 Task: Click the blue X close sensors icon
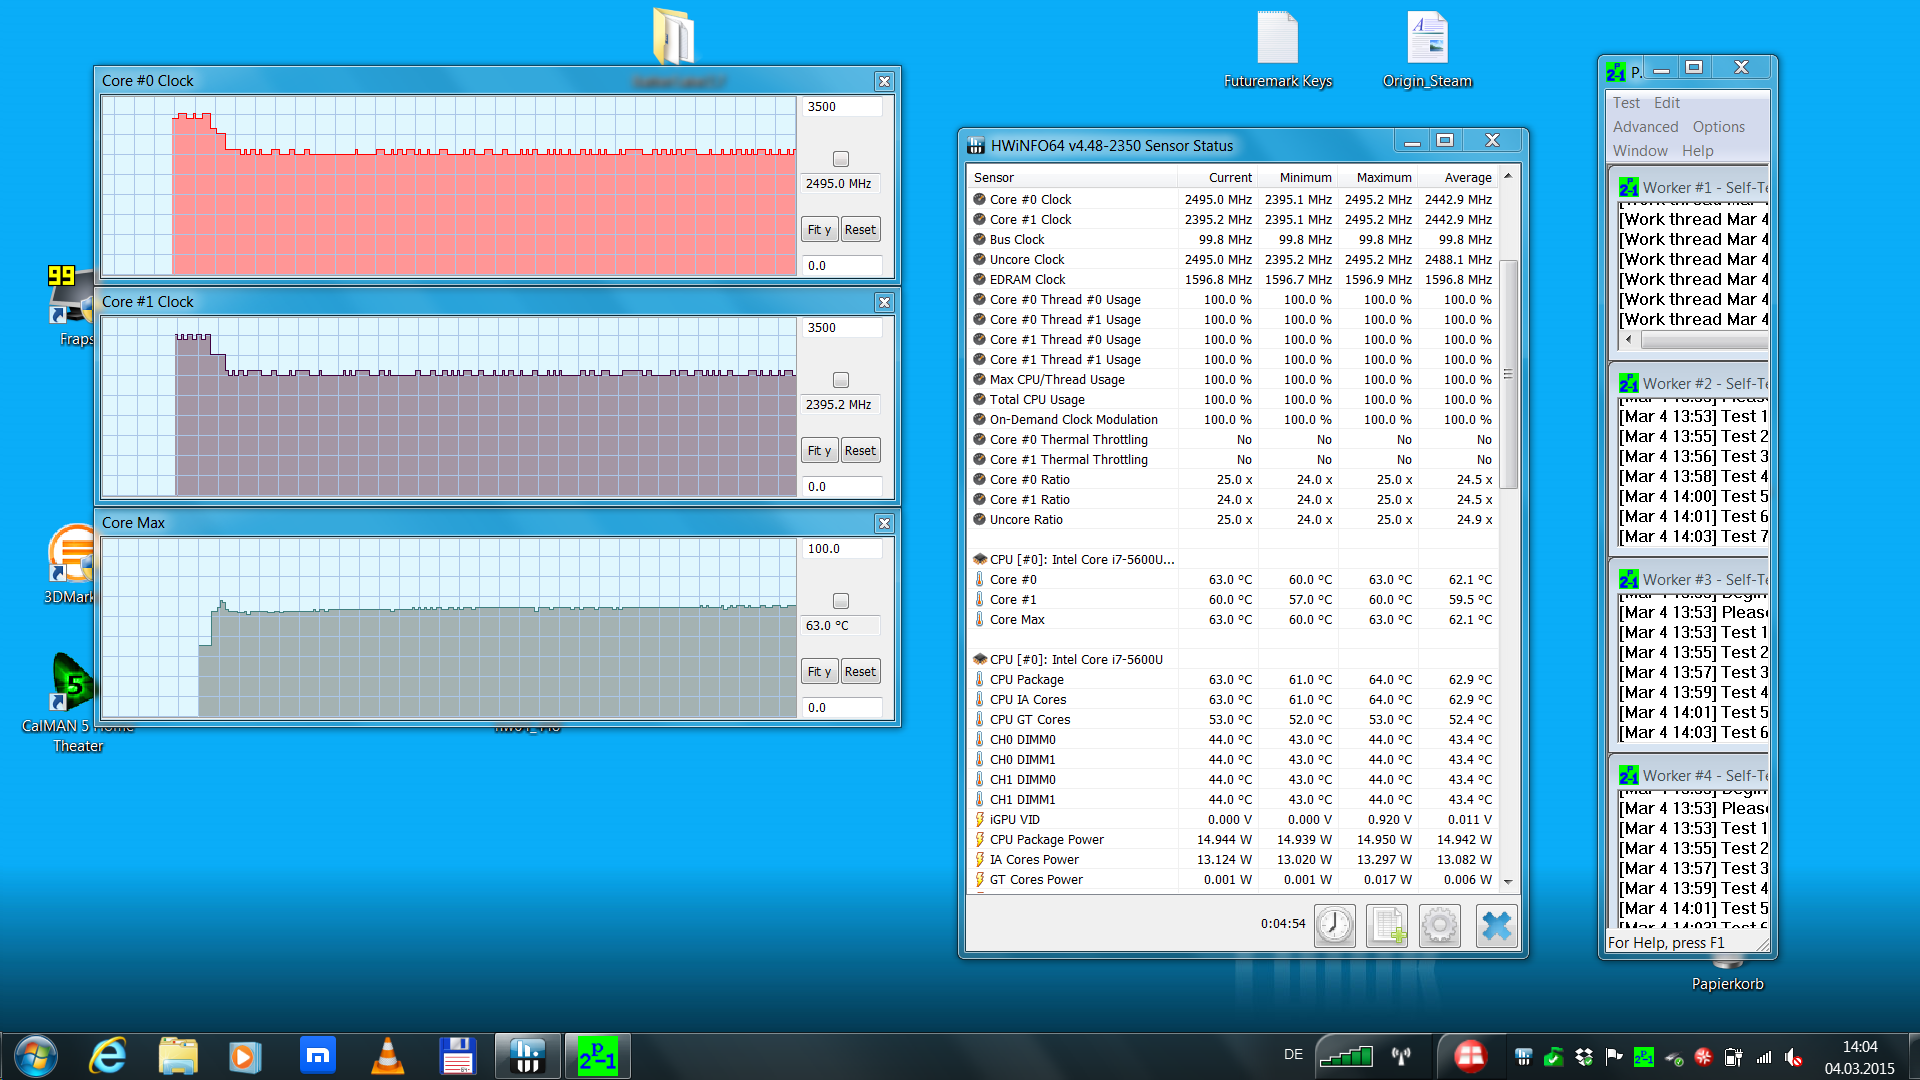pyautogui.click(x=1496, y=925)
